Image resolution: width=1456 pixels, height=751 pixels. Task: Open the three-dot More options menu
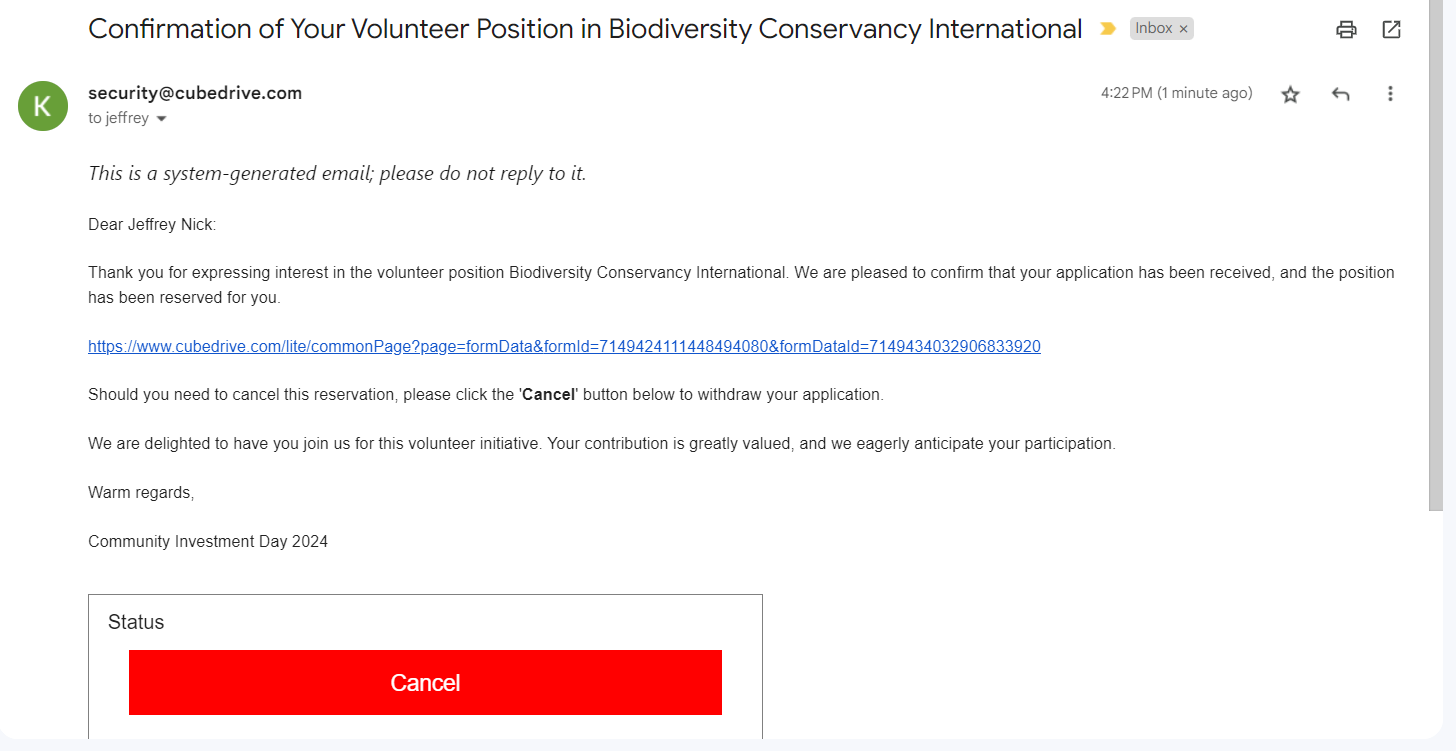[x=1389, y=94]
